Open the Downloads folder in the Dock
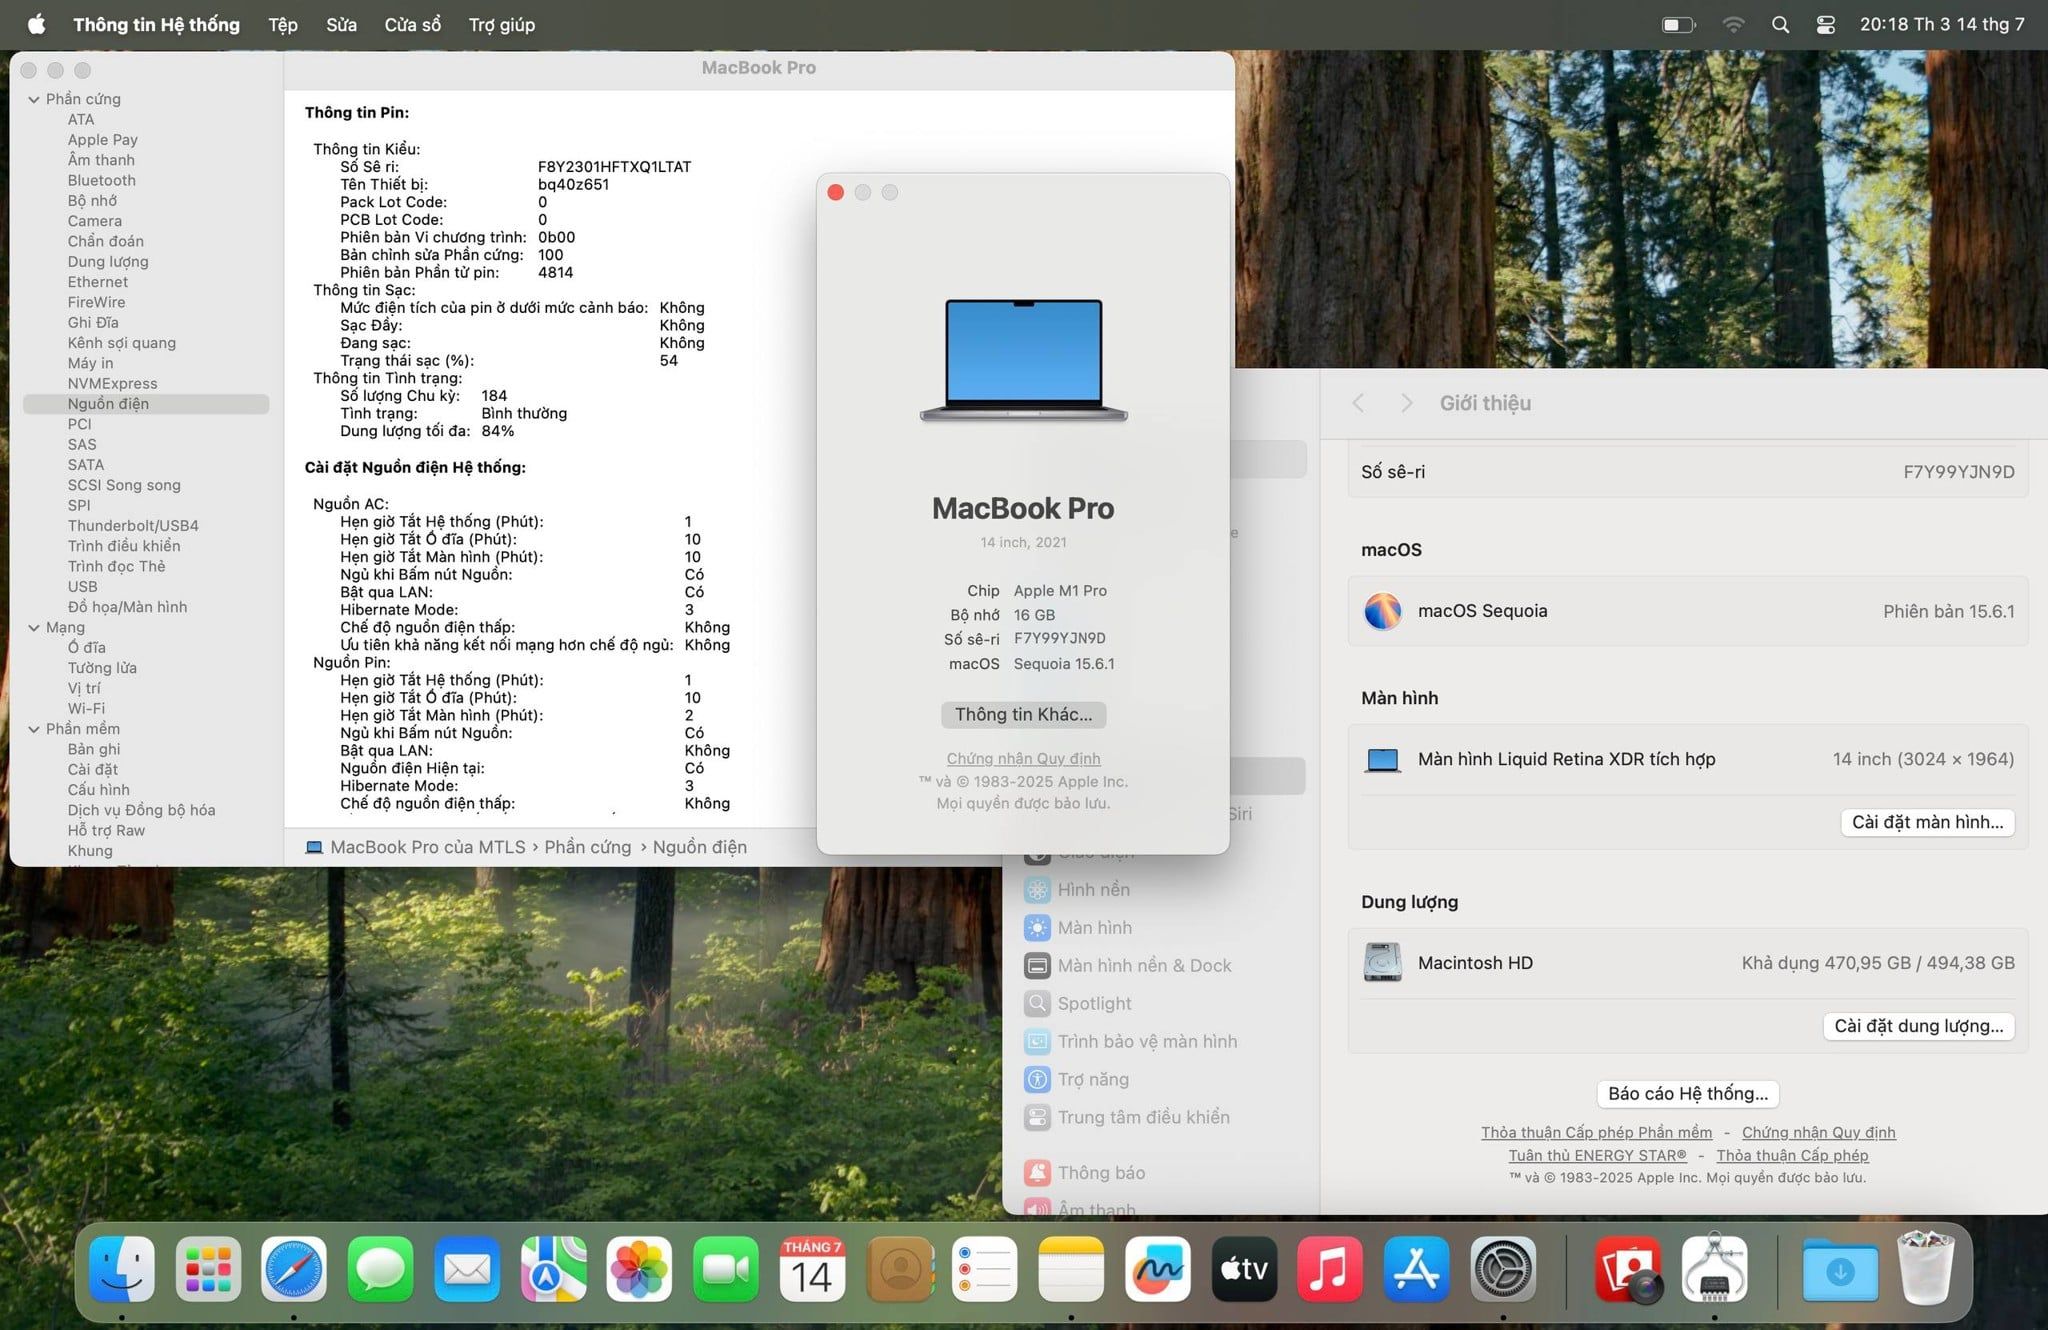The width and height of the screenshot is (2048, 1330). click(1840, 1269)
